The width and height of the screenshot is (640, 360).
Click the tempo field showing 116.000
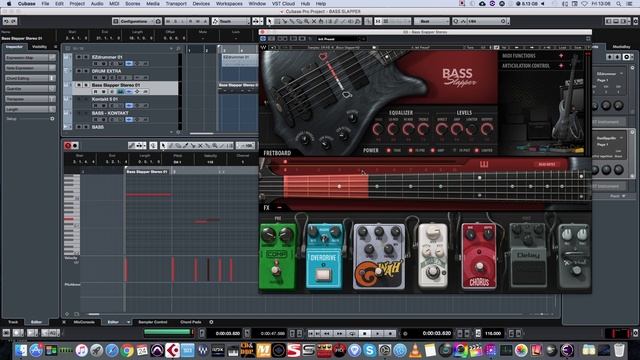(493, 333)
